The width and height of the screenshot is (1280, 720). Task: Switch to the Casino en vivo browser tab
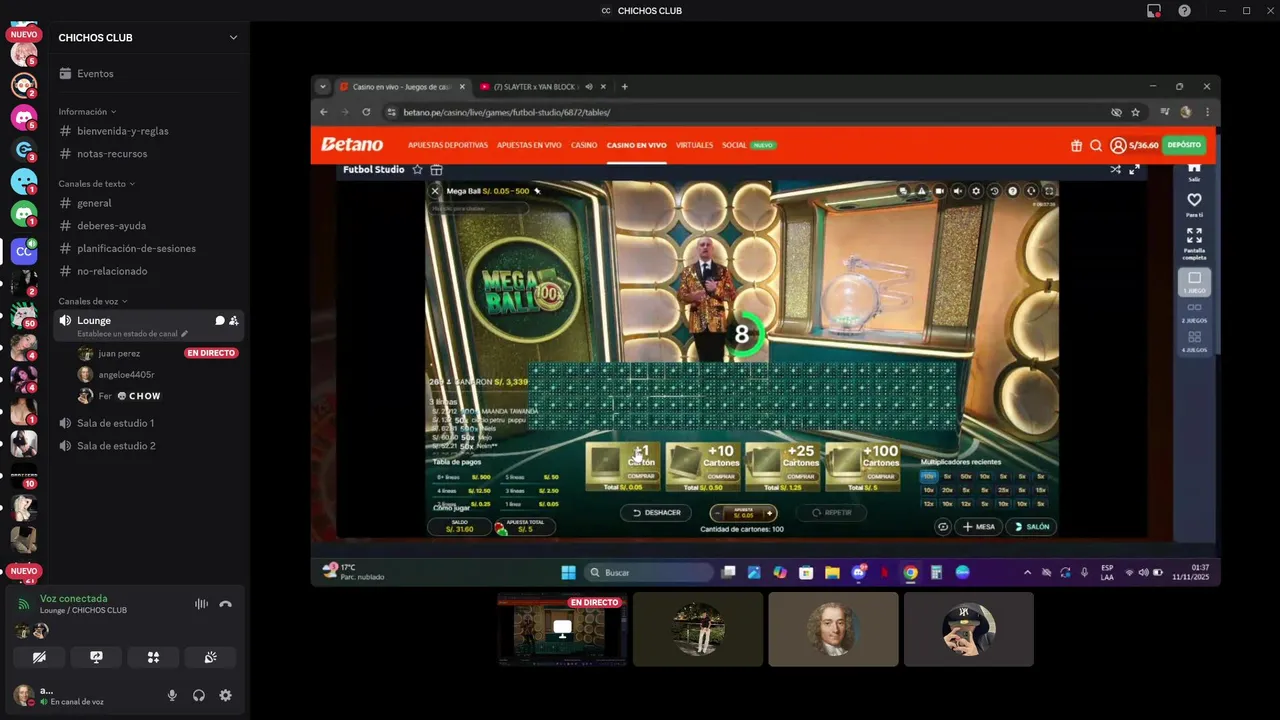click(402, 87)
